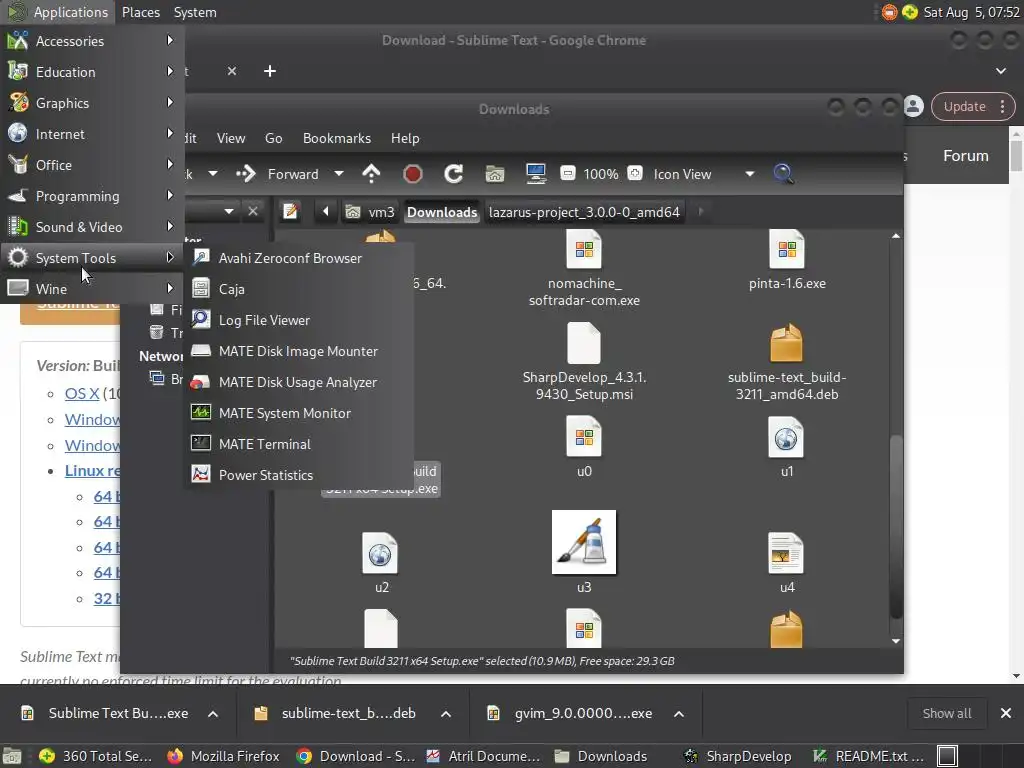Expand the Forward history dropdown arrow
Viewport: 1024px width, 768px height.
(x=338, y=174)
